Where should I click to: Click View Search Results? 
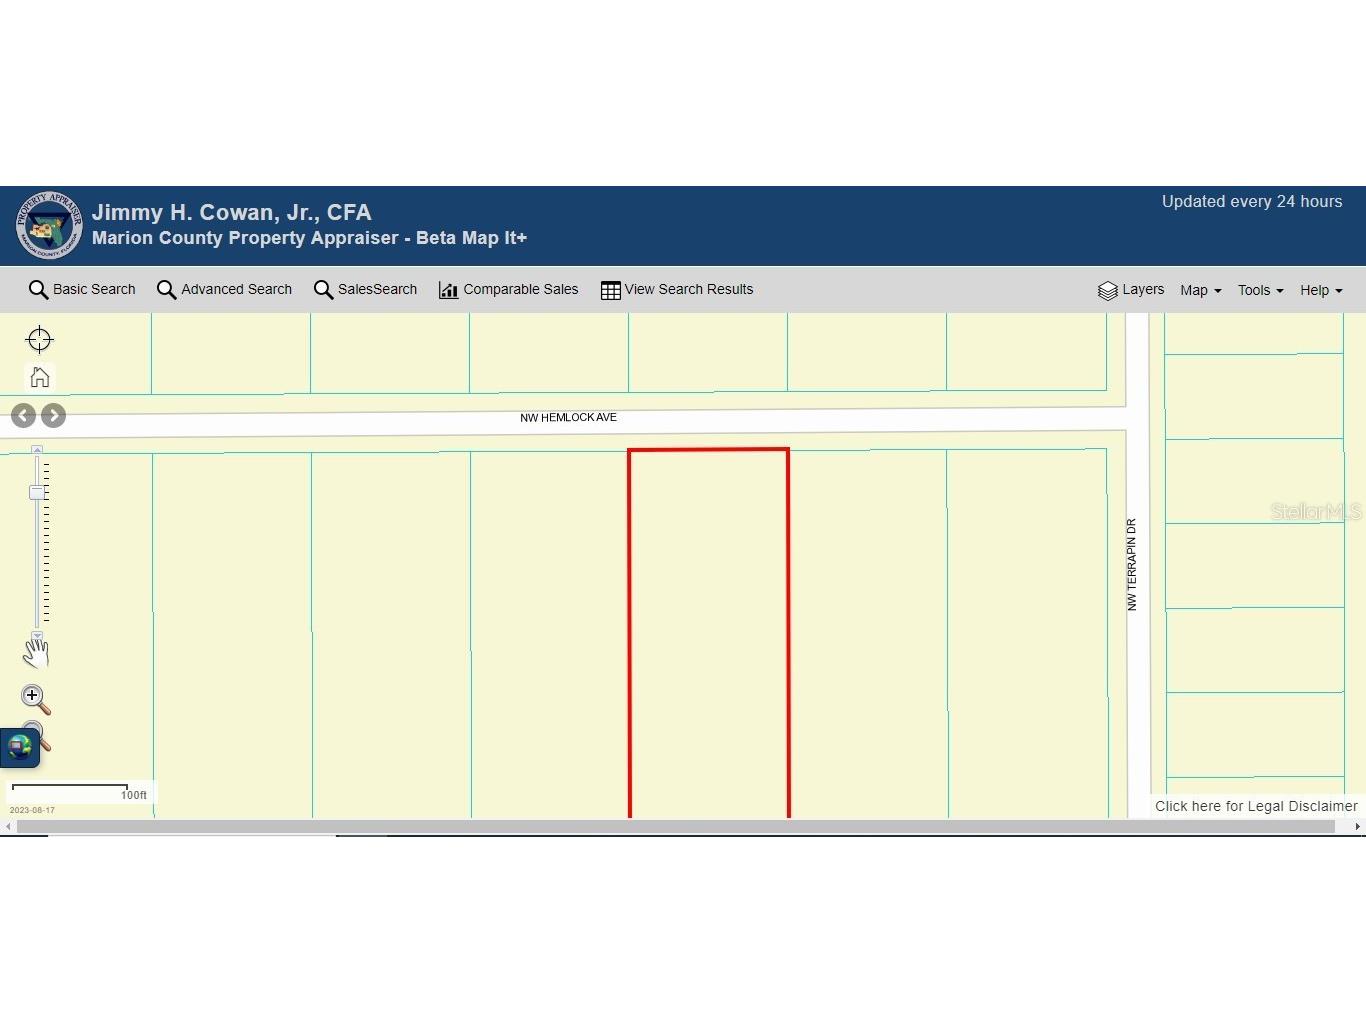point(677,290)
